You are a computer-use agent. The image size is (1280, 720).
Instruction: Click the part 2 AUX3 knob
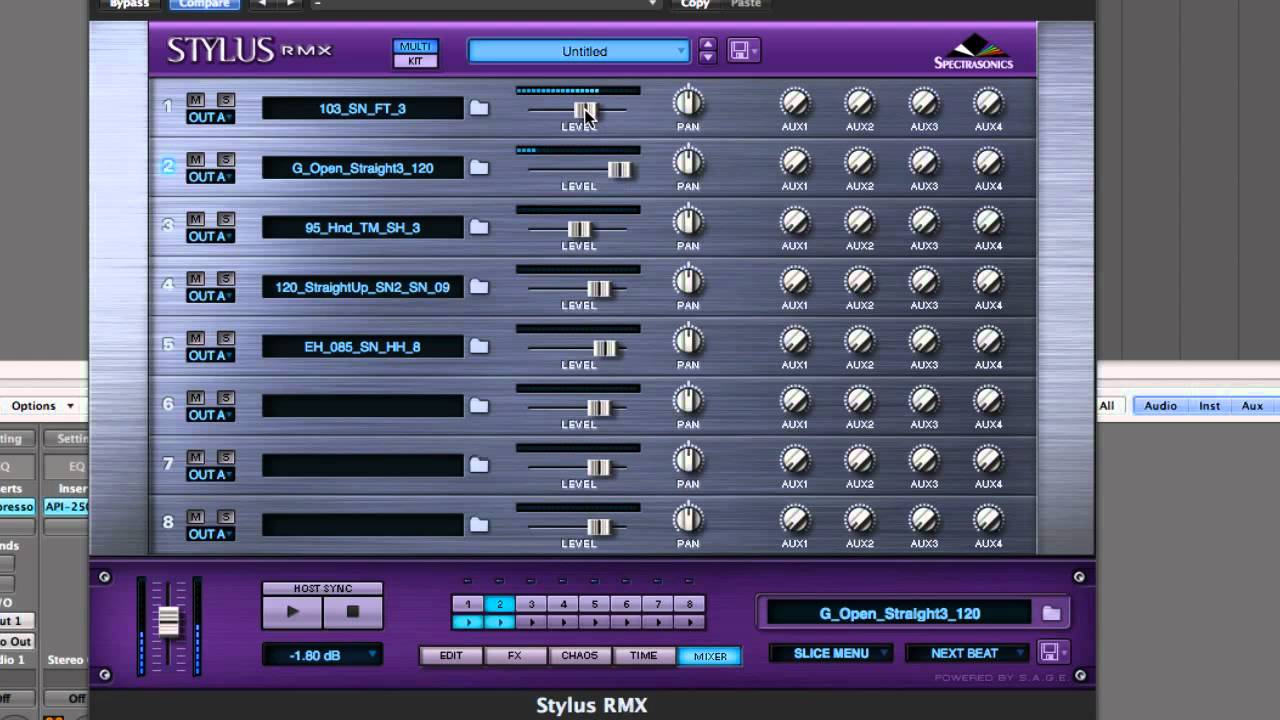pos(924,162)
